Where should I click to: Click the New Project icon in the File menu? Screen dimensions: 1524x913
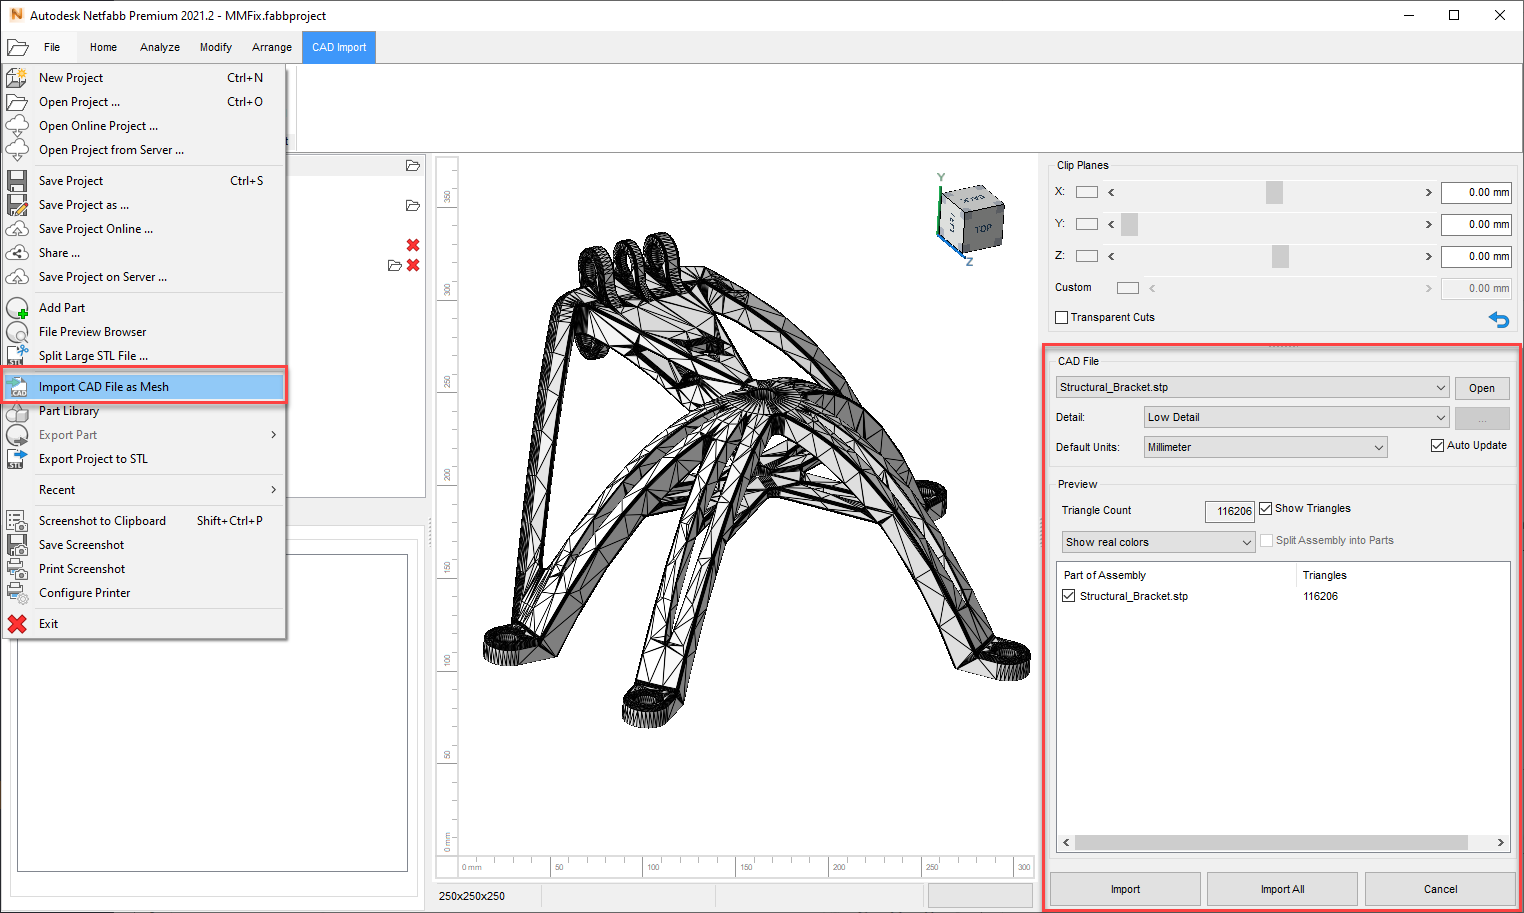pos(17,77)
